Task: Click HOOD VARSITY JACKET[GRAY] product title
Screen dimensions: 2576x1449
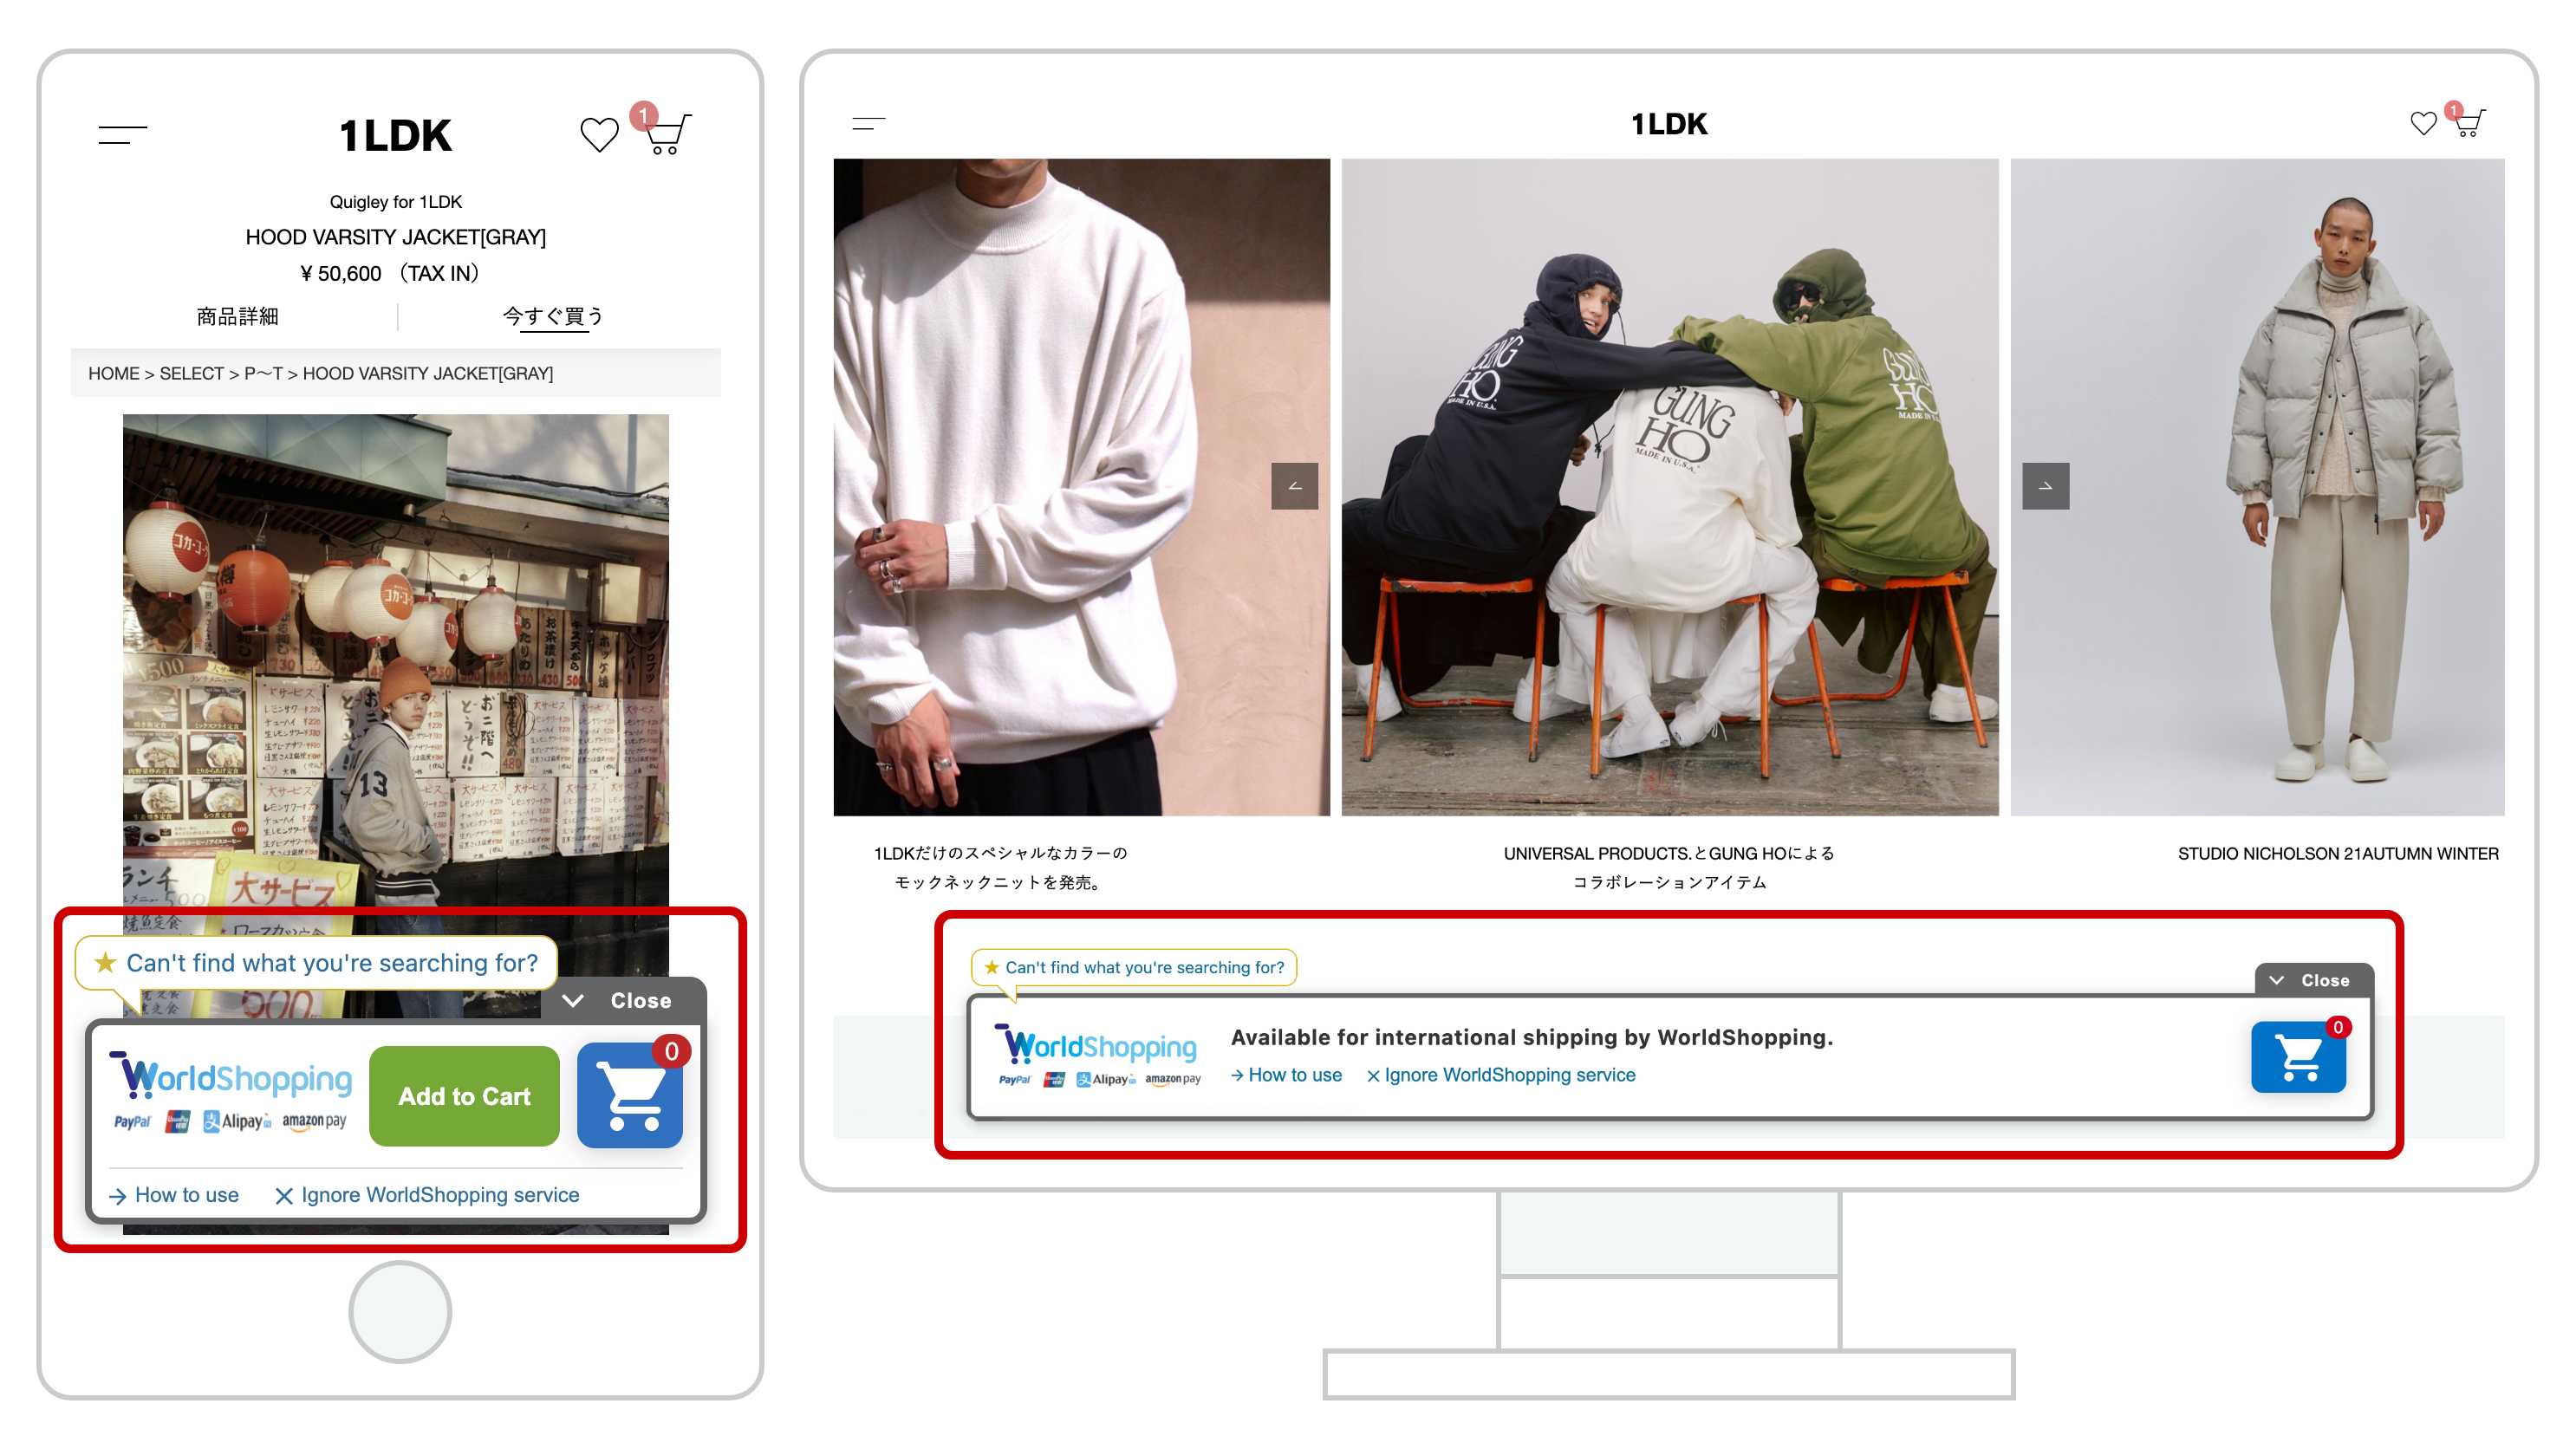Action: tap(395, 237)
